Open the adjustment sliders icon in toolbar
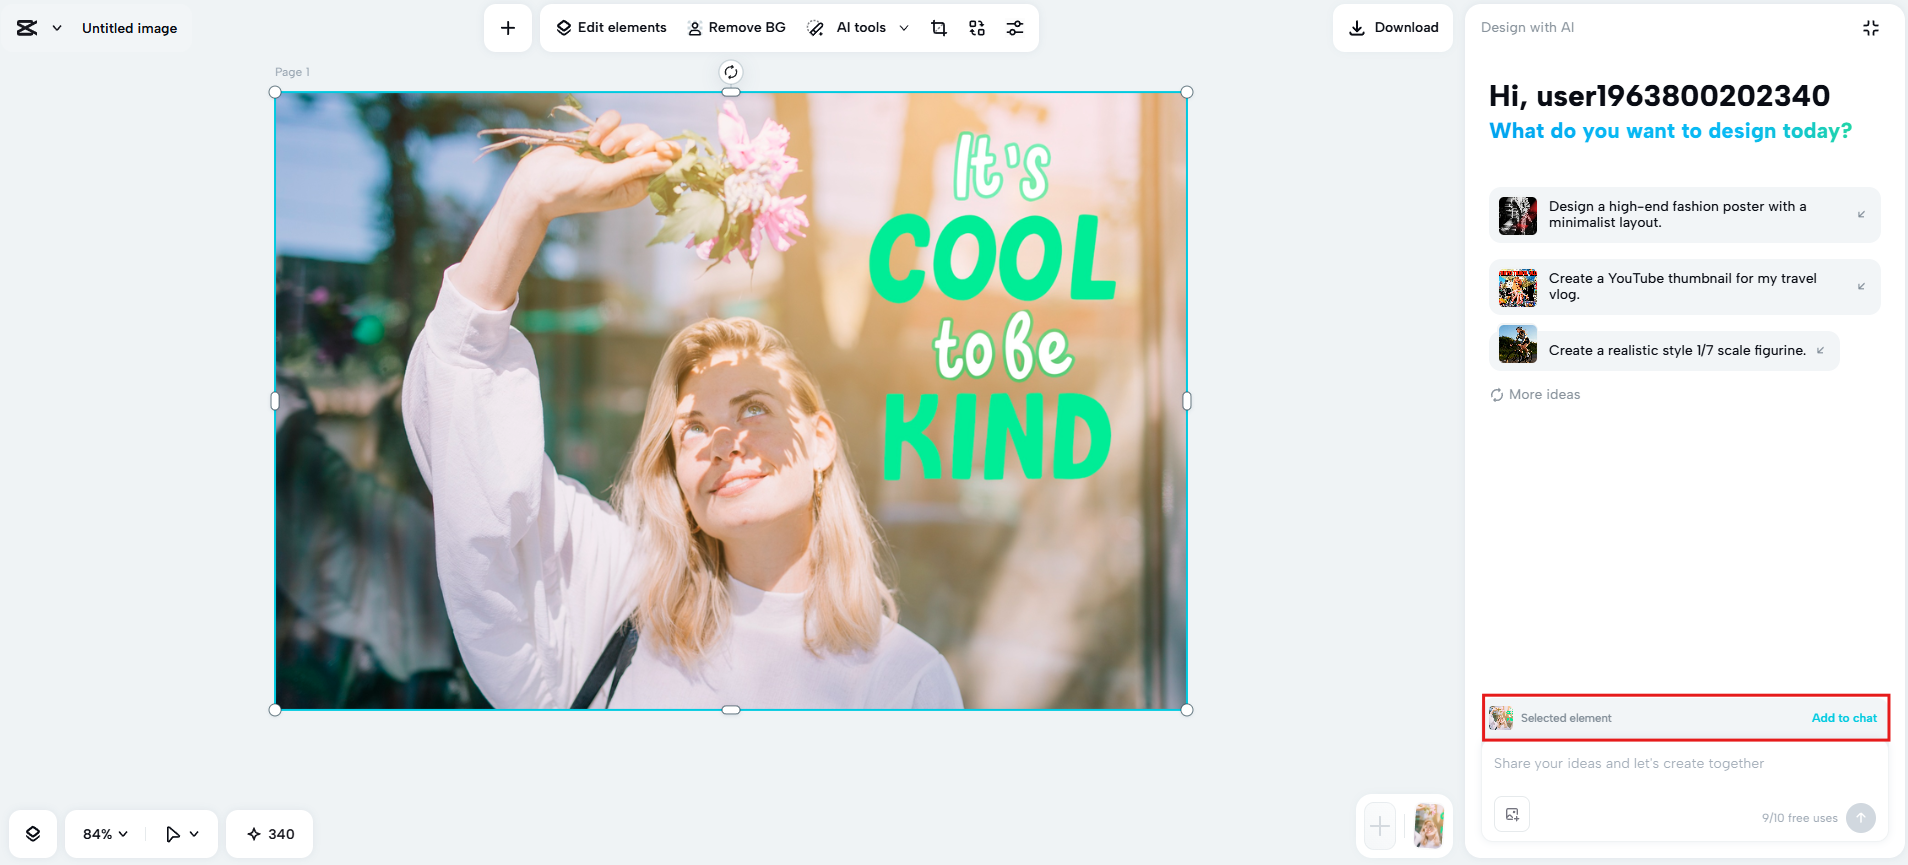The width and height of the screenshot is (1908, 865). [x=1015, y=28]
